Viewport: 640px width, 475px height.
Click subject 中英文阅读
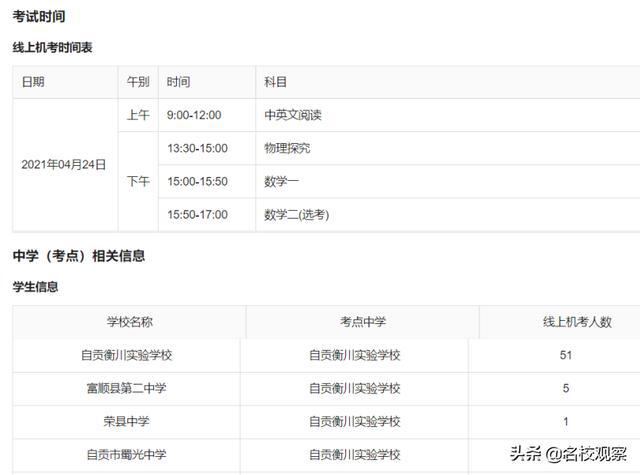293,115
